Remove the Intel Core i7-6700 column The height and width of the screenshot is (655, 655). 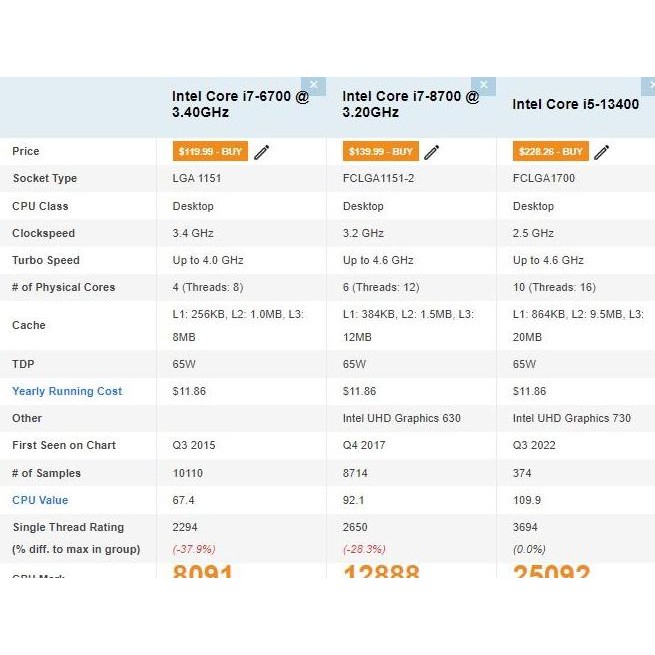pyautogui.click(x=313, y=86)
